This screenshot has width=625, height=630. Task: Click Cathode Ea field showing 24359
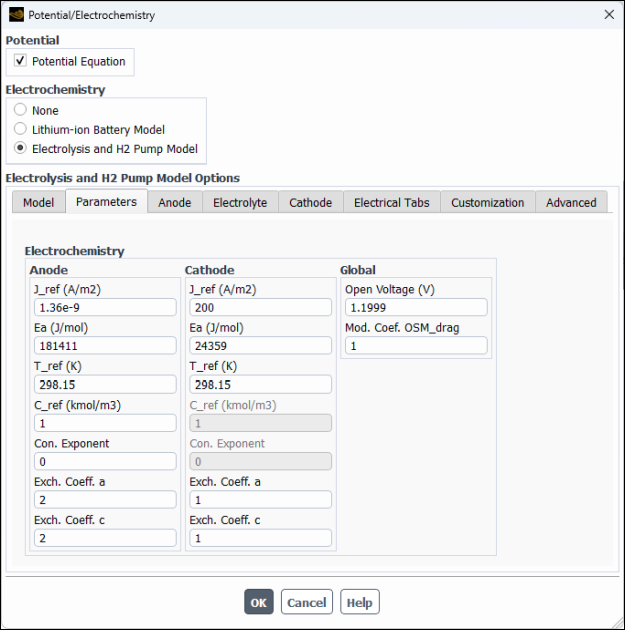[261, 346]
